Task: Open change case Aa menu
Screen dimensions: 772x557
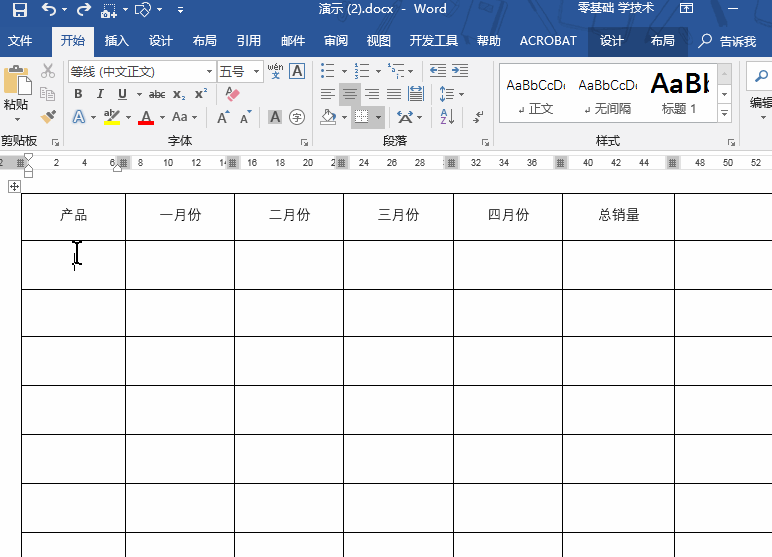Action: coord(185,117)
